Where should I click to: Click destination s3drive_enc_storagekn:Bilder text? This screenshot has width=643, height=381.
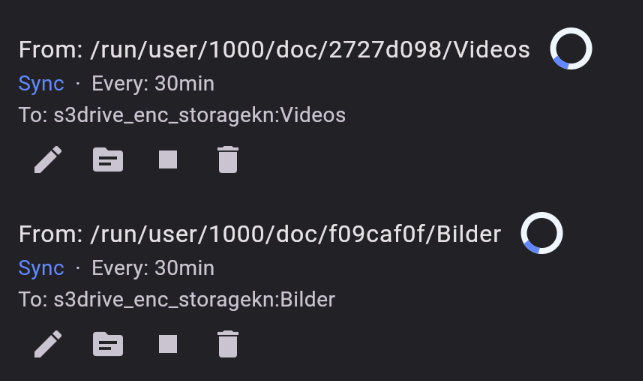[194, 300]
